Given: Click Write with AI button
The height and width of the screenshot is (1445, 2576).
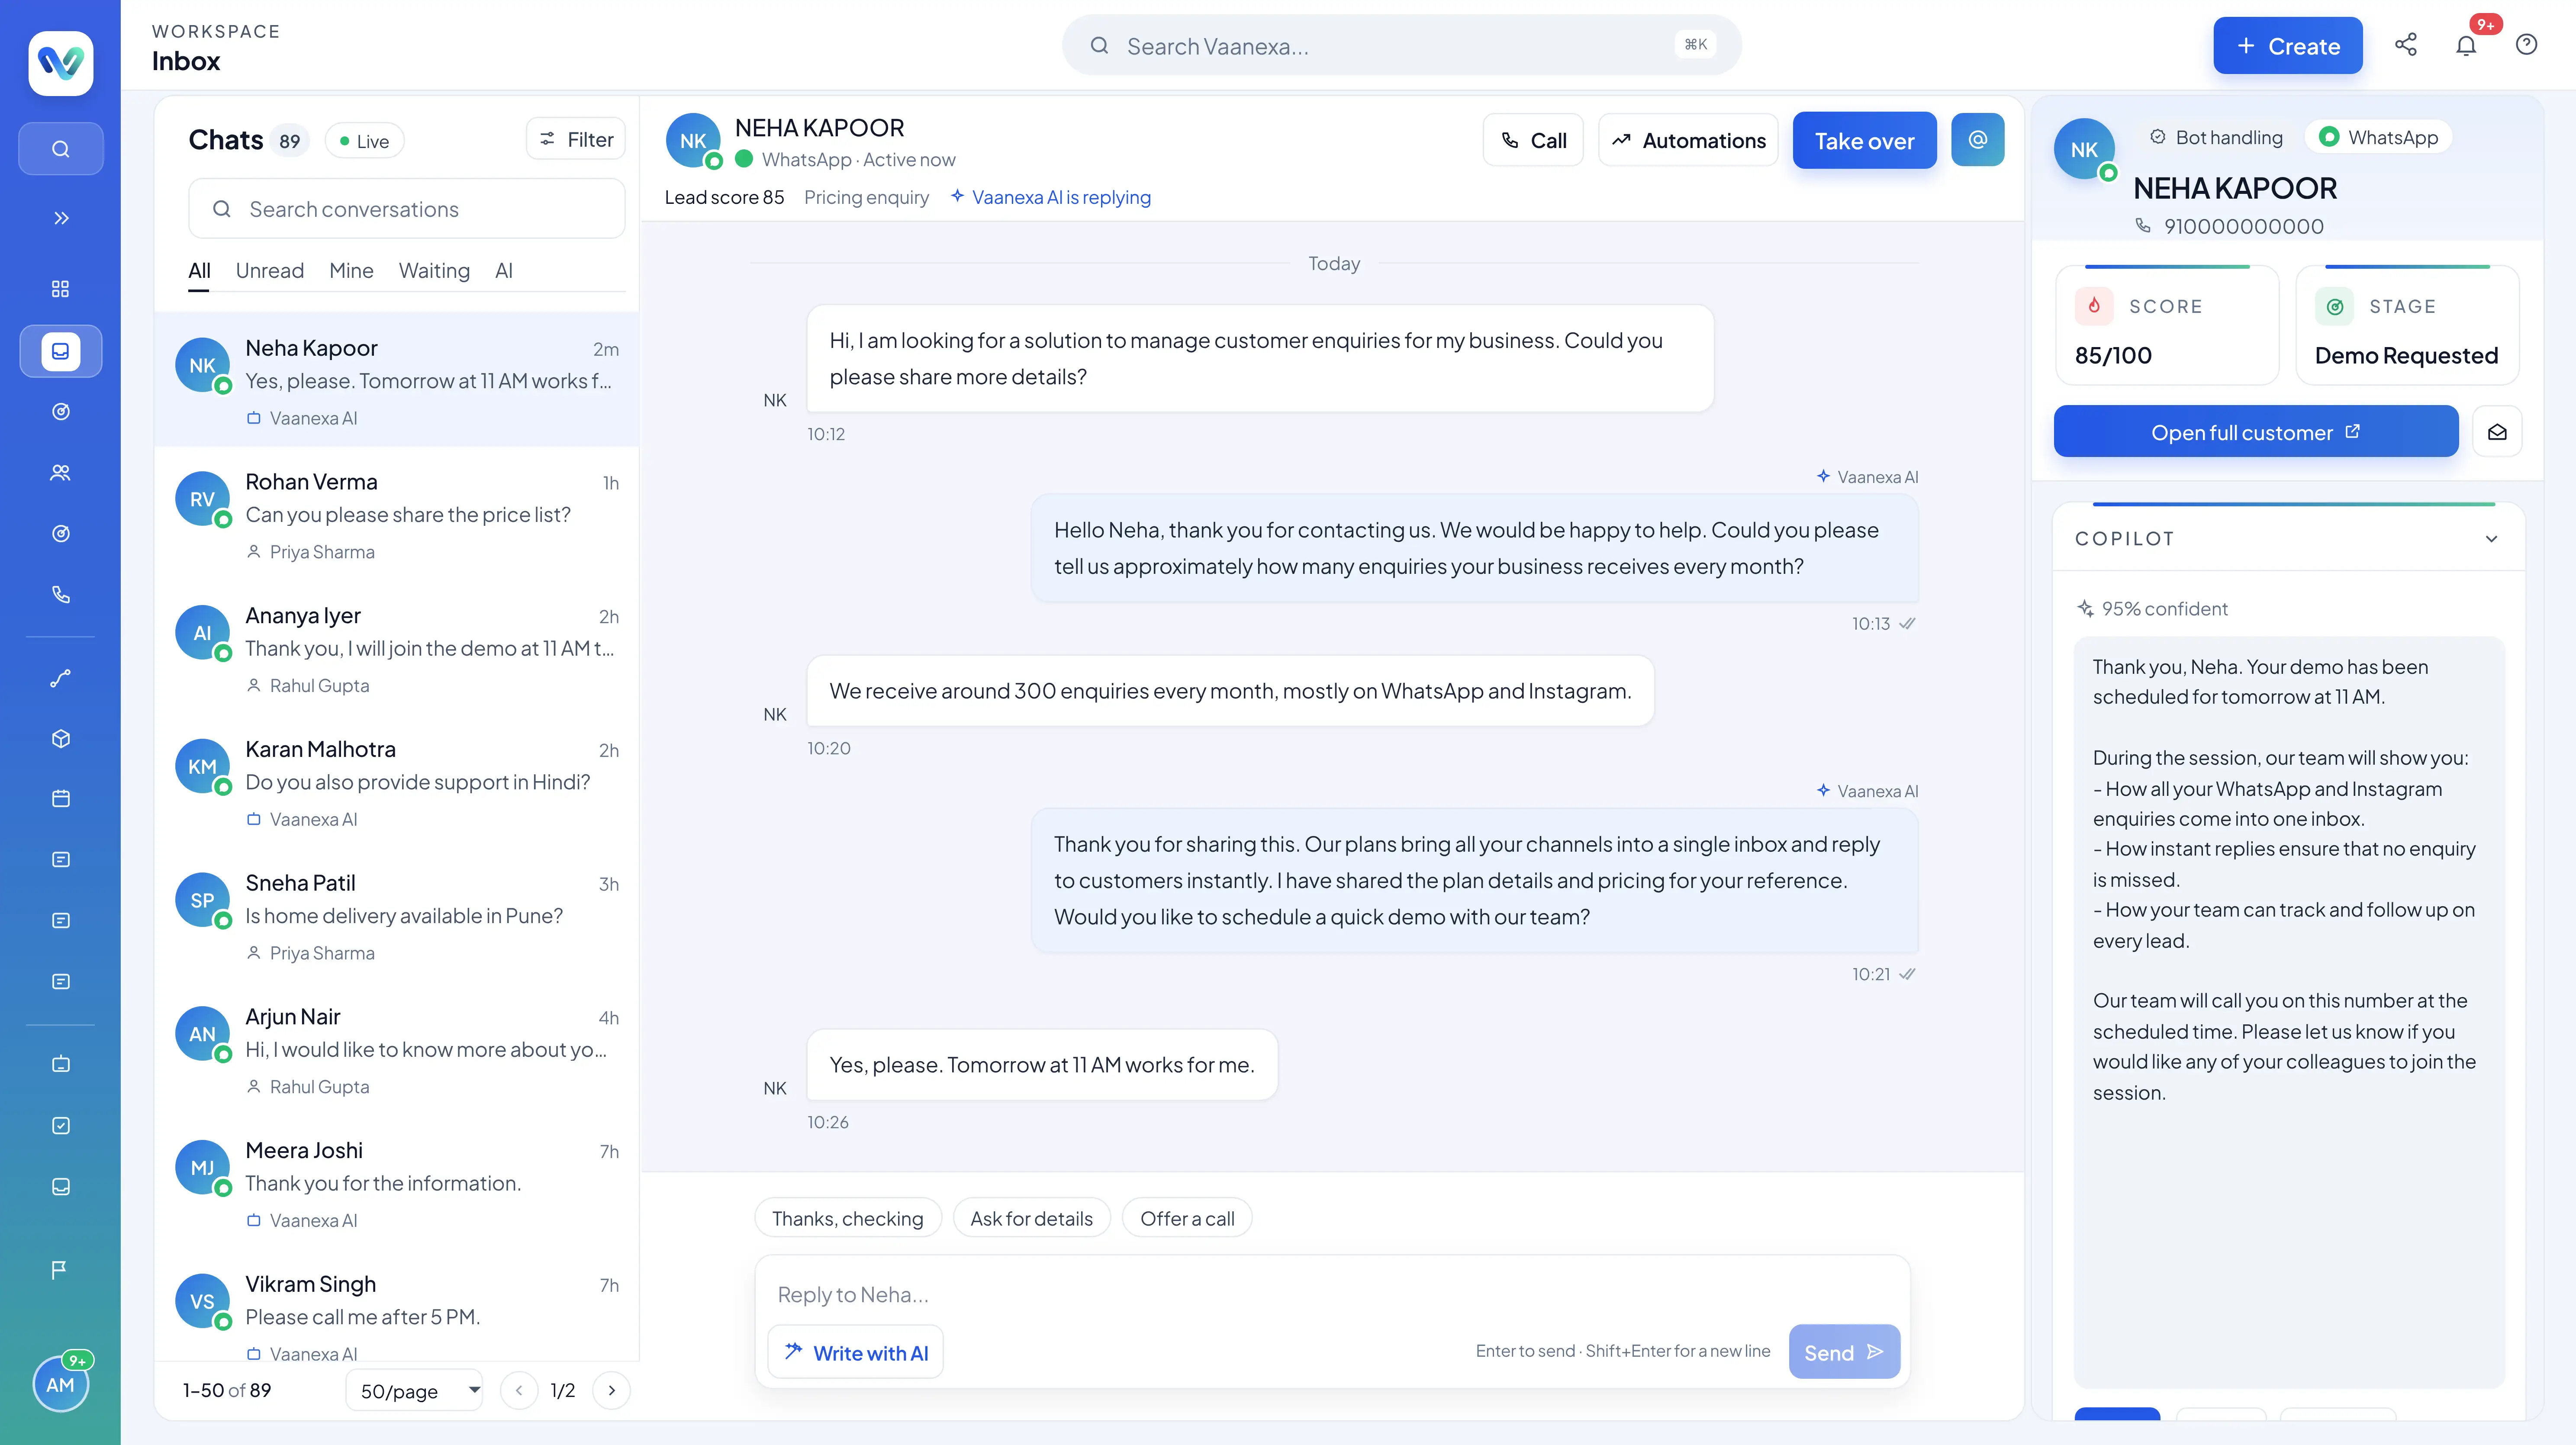Looking at the screenshot, I should coord(856,1353).
